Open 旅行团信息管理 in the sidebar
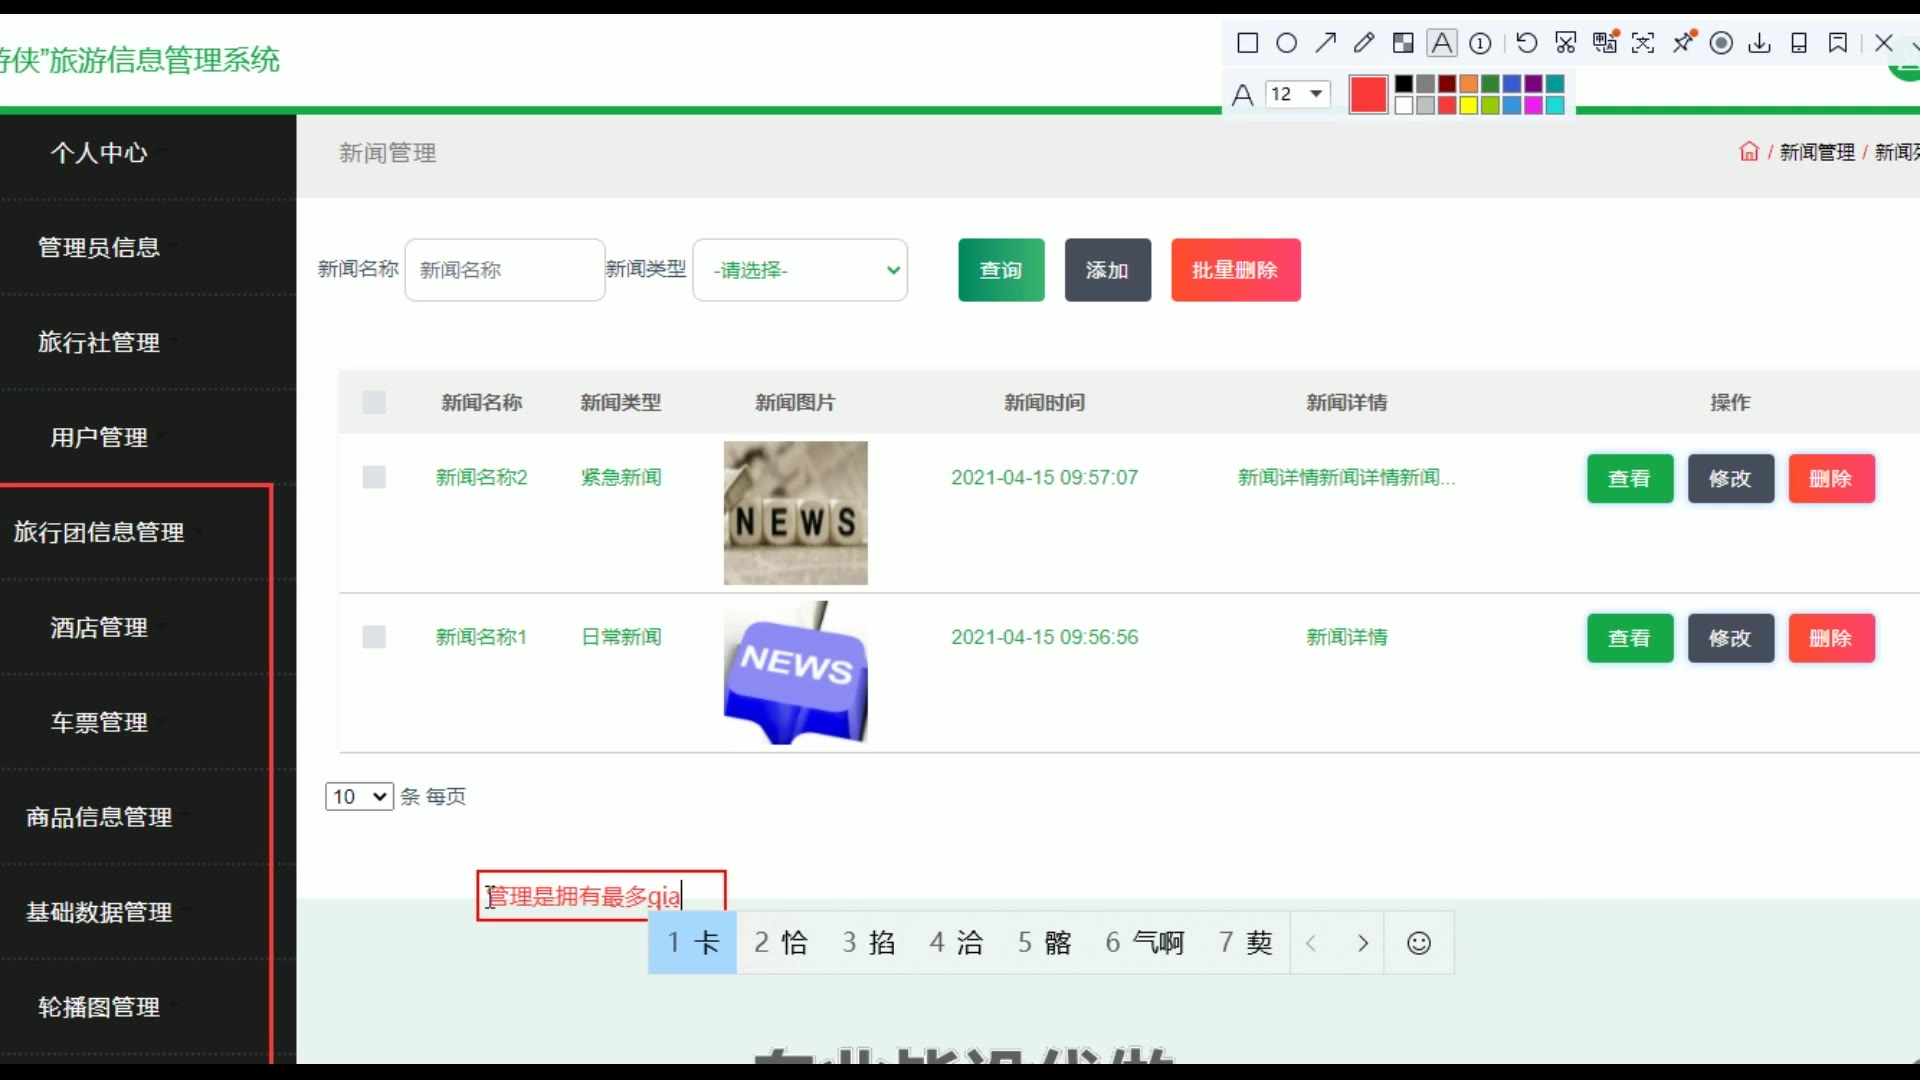This screenshot has width=1920, height=1080. click(x=99, y=532)
